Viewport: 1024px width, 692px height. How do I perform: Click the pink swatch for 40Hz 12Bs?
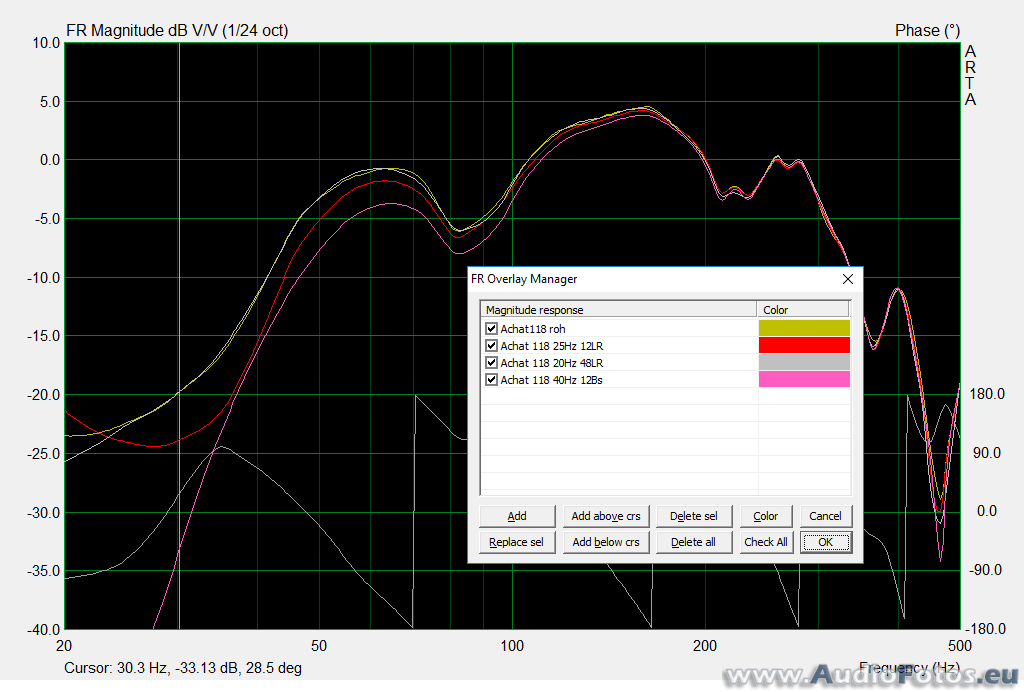804,379
